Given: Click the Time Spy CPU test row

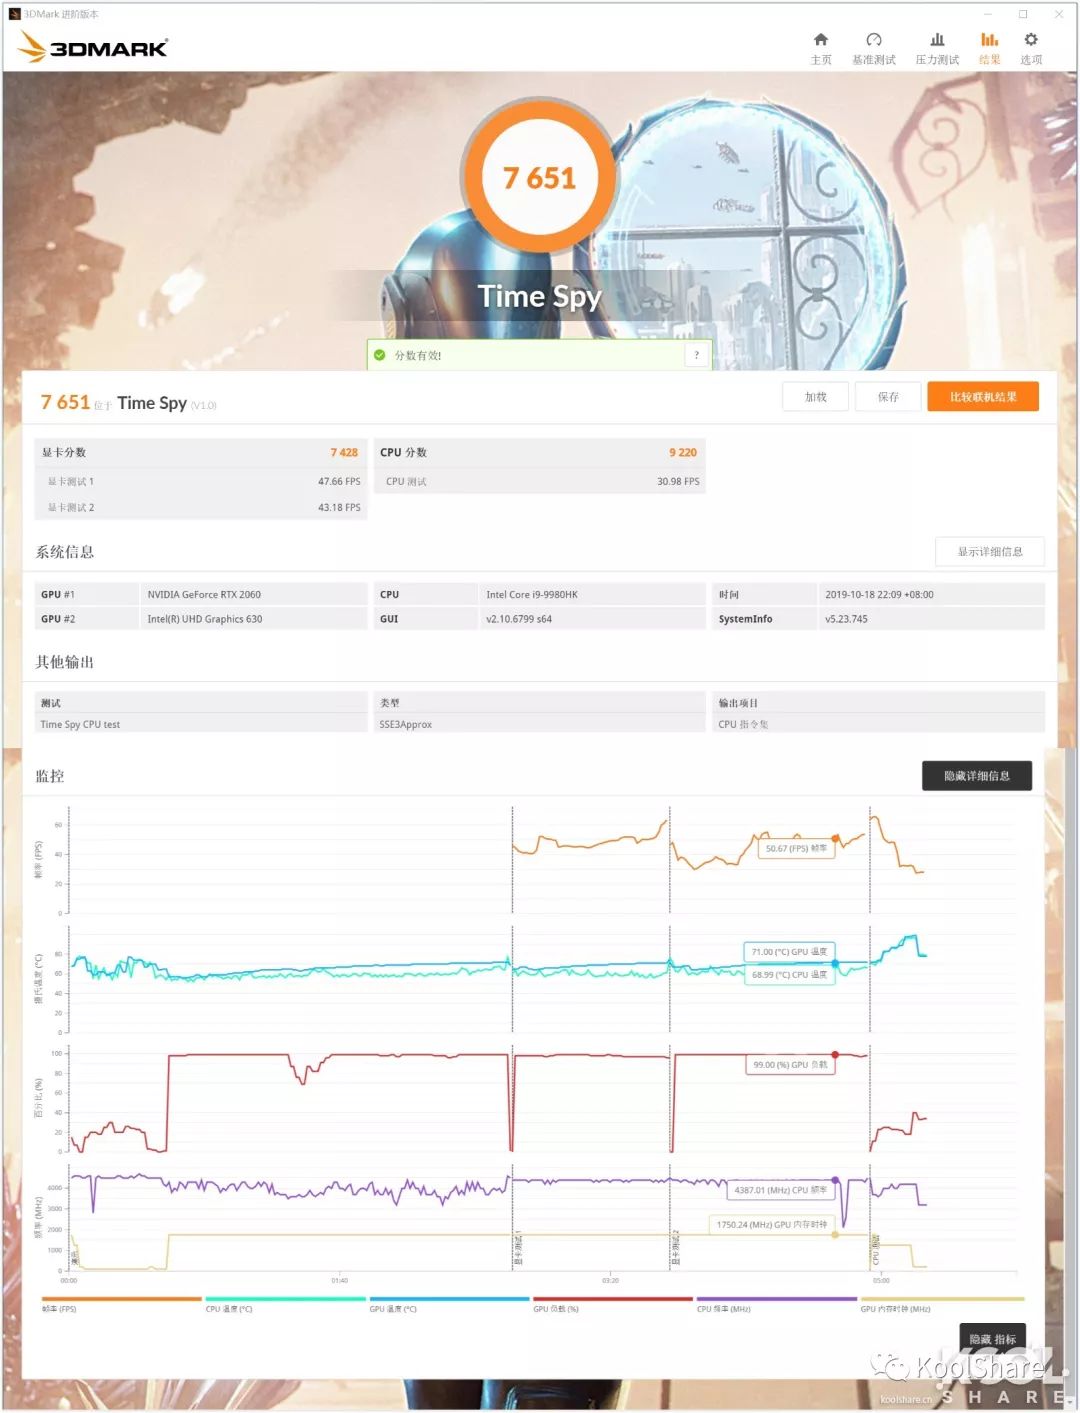Looking at the screenshot, I should 200,724.
